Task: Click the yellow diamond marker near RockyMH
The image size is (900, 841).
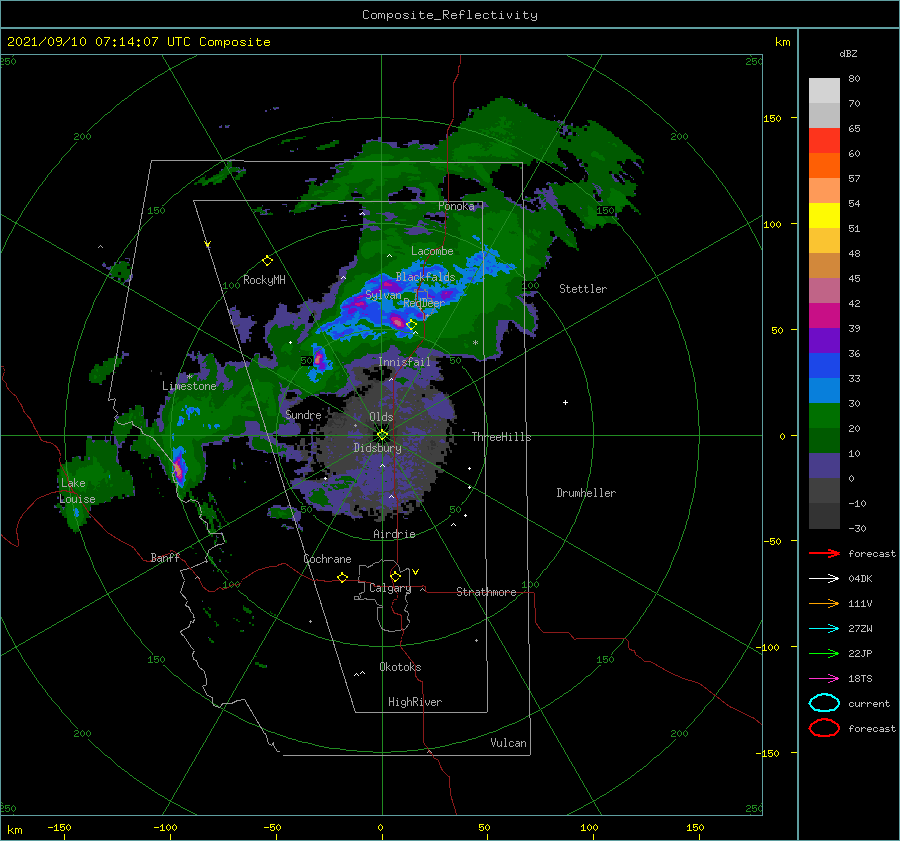Action: (267, 261)
